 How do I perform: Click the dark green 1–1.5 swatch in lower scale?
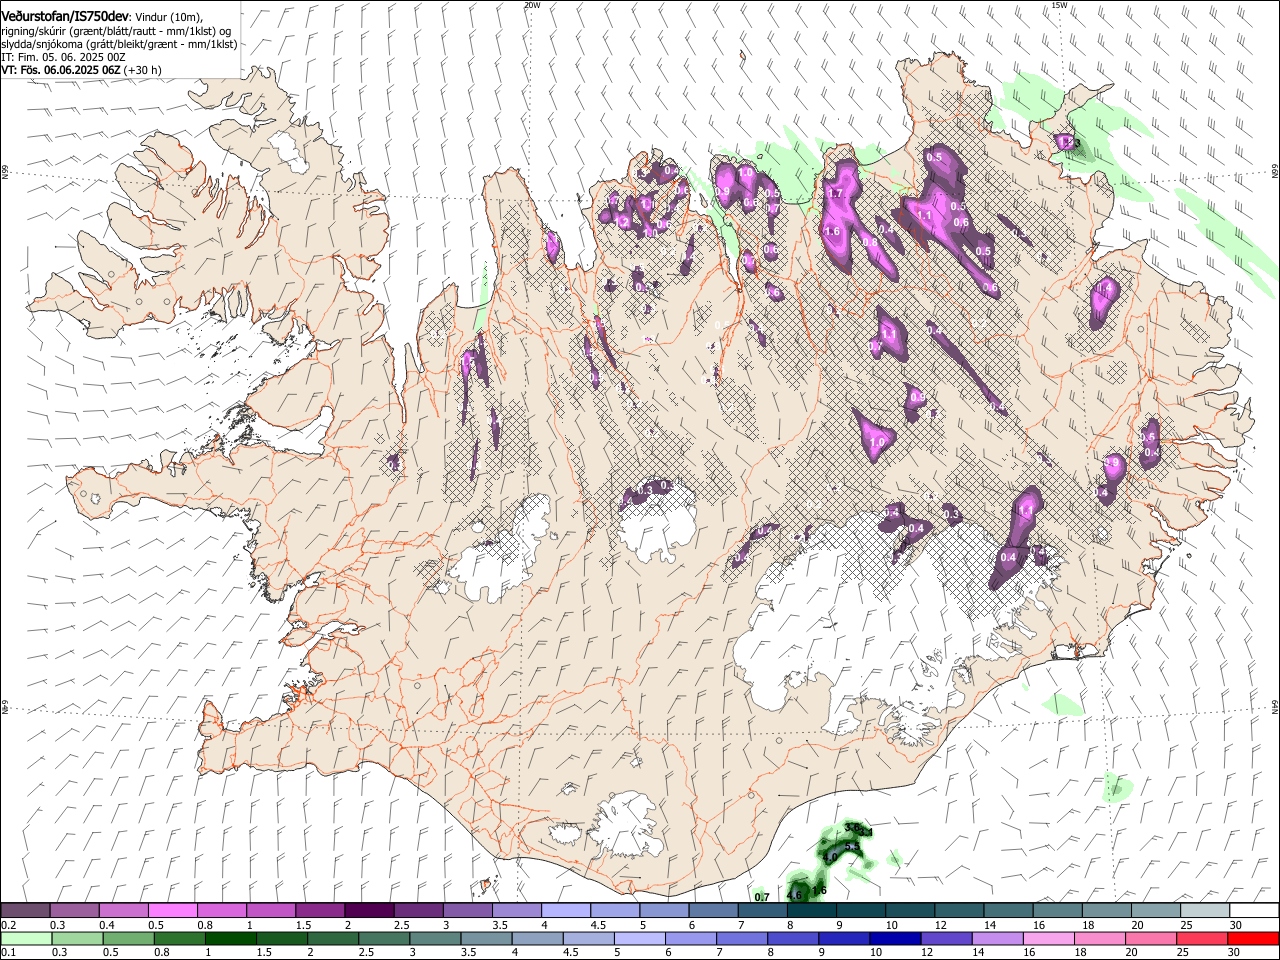[x=230, y=939]
